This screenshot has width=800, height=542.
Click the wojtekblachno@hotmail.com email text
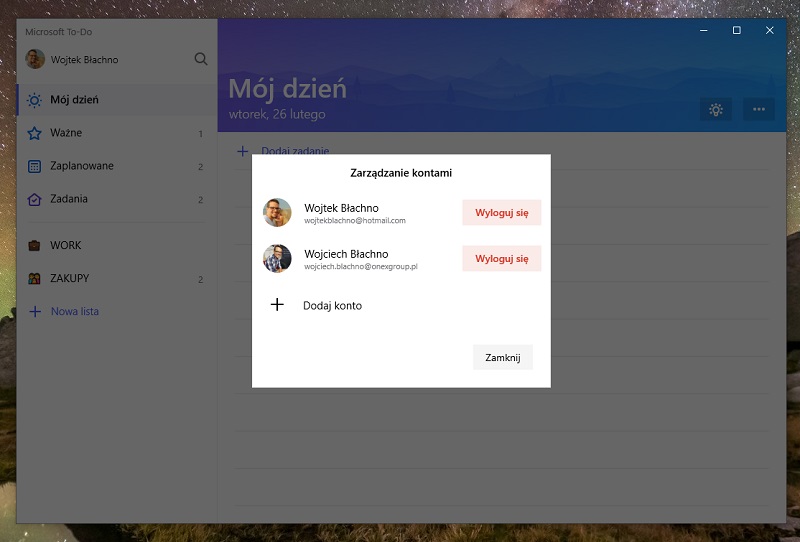point(355,220)
